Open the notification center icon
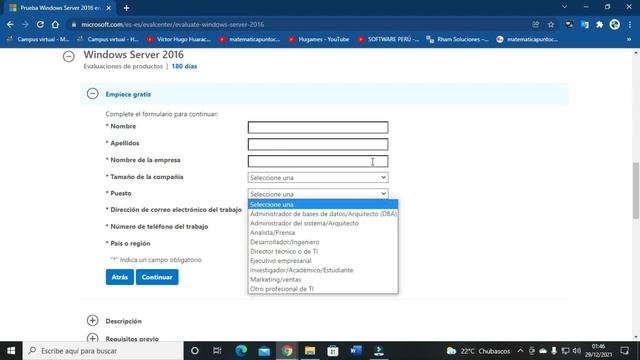Image resolution: width=640 pixels, height=360 pixels. pos(624,351)
